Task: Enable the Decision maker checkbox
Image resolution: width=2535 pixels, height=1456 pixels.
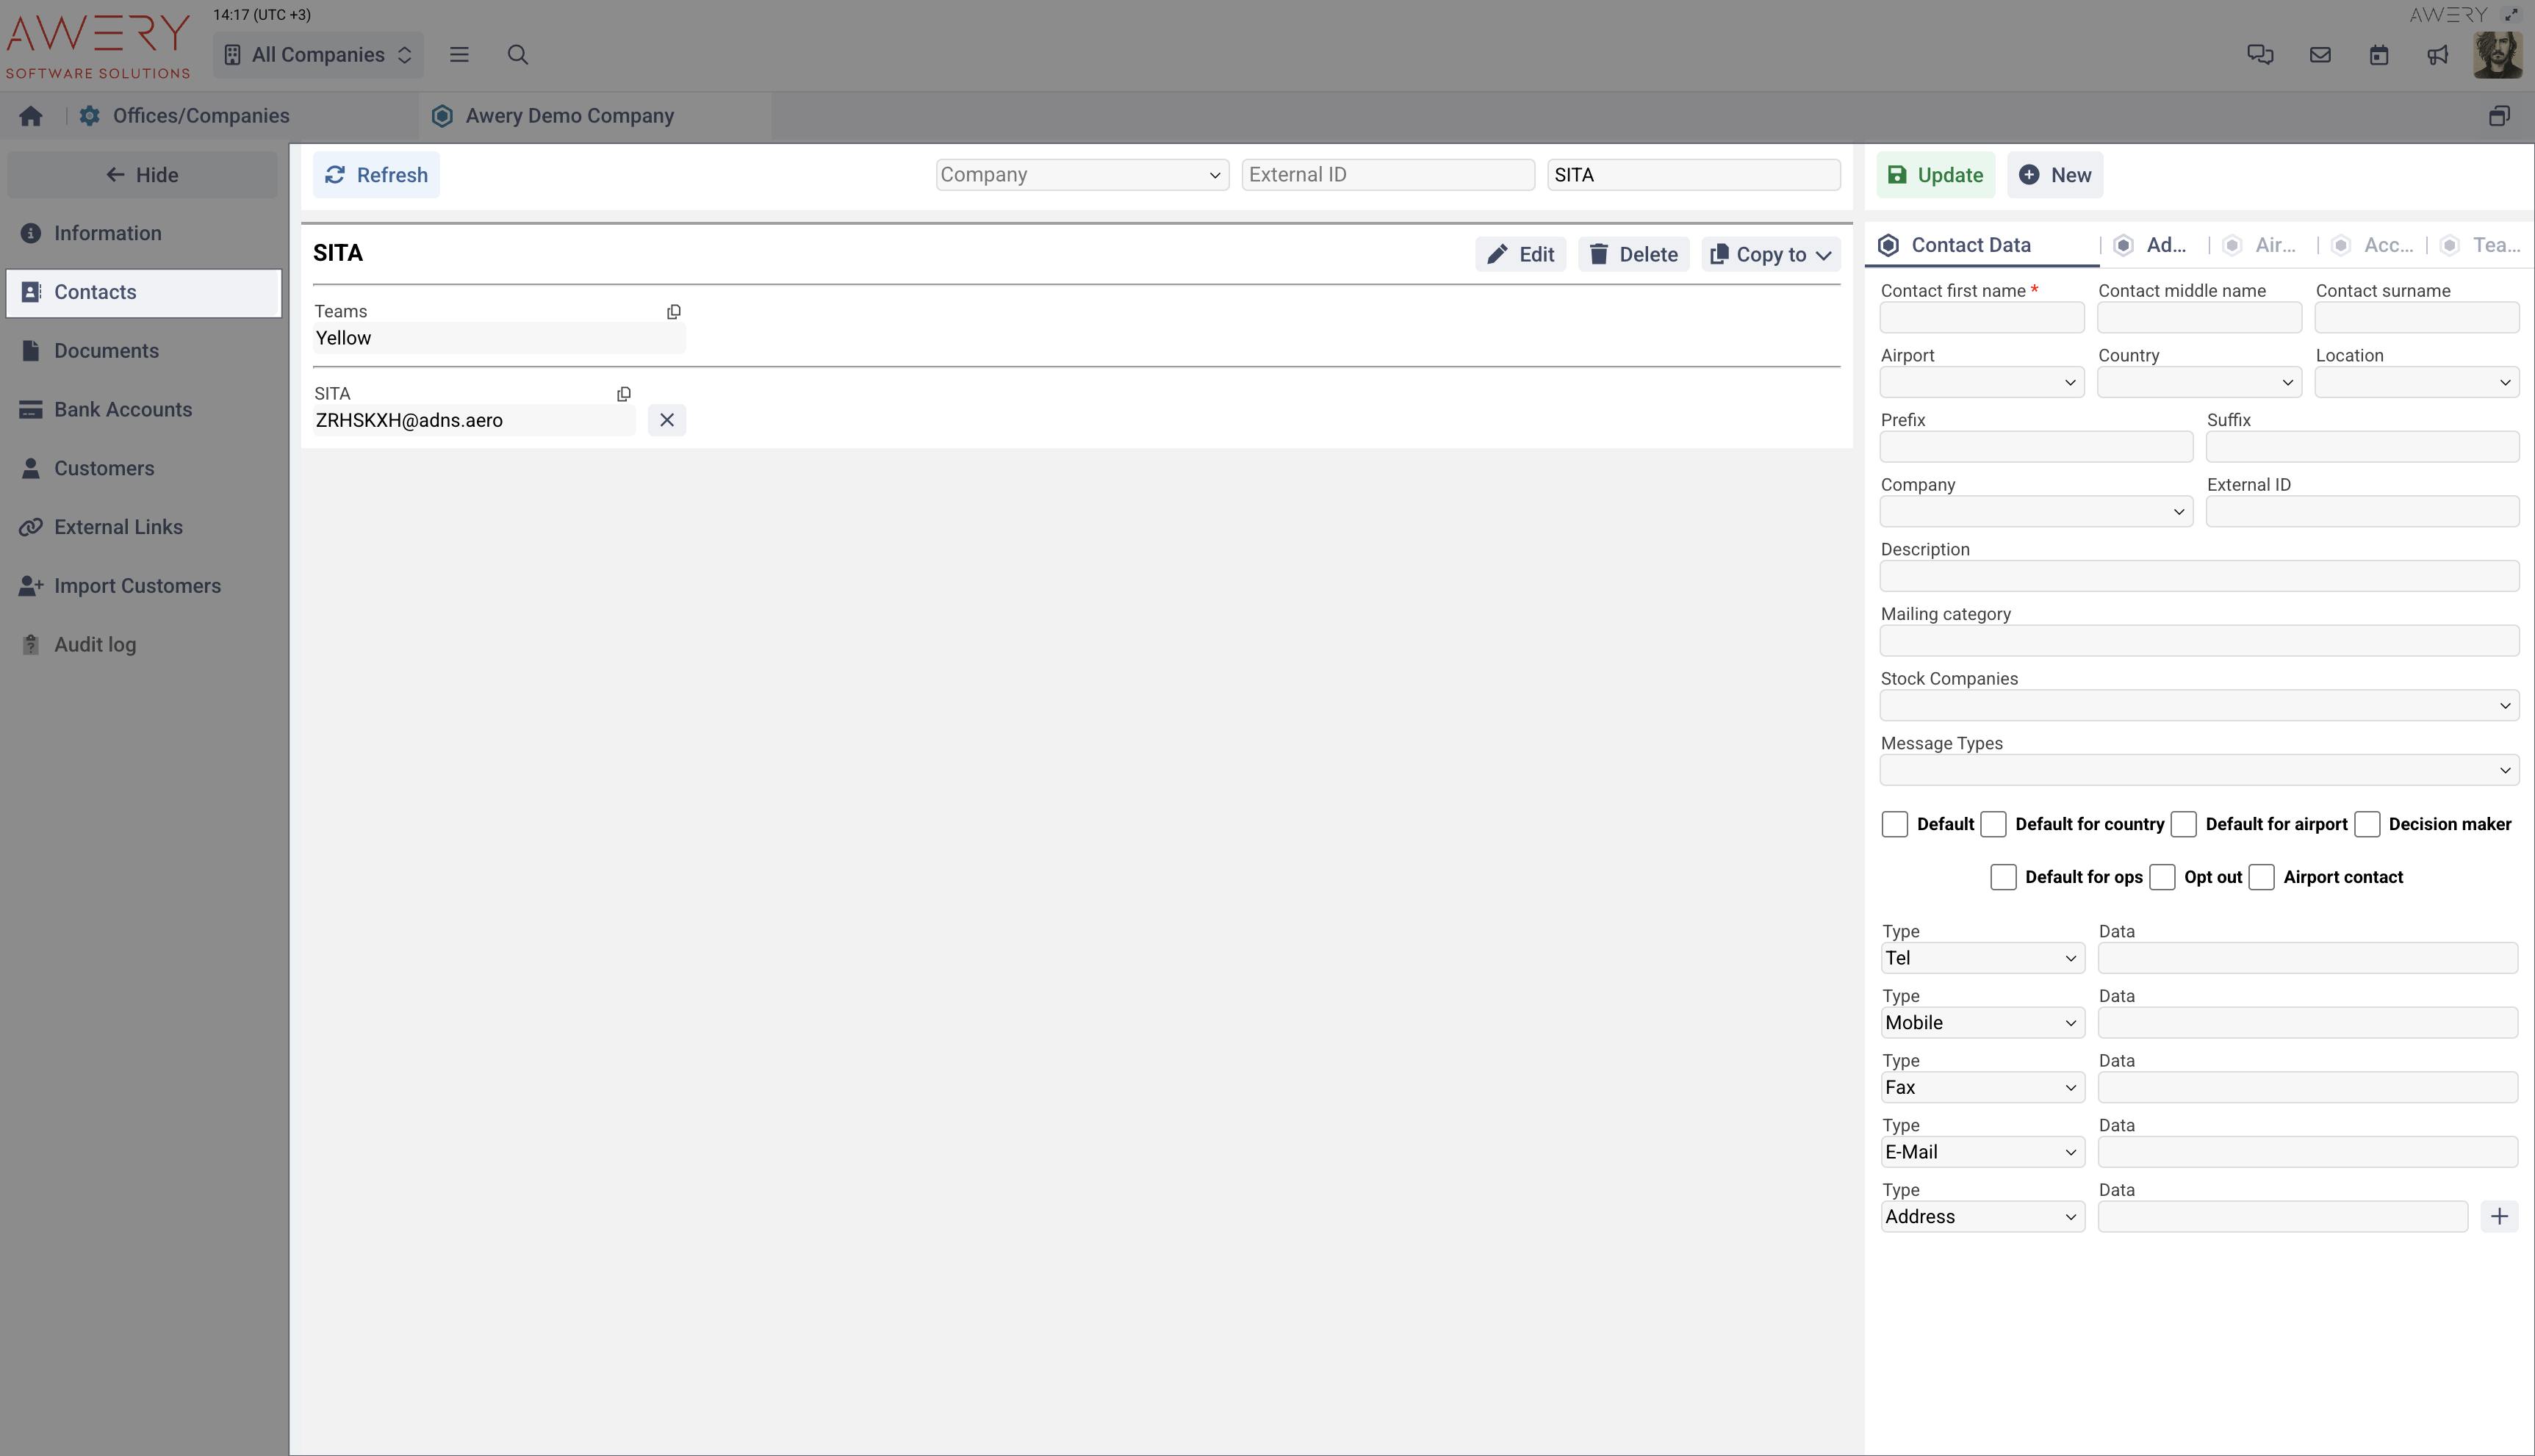Action: (2367, 824)
